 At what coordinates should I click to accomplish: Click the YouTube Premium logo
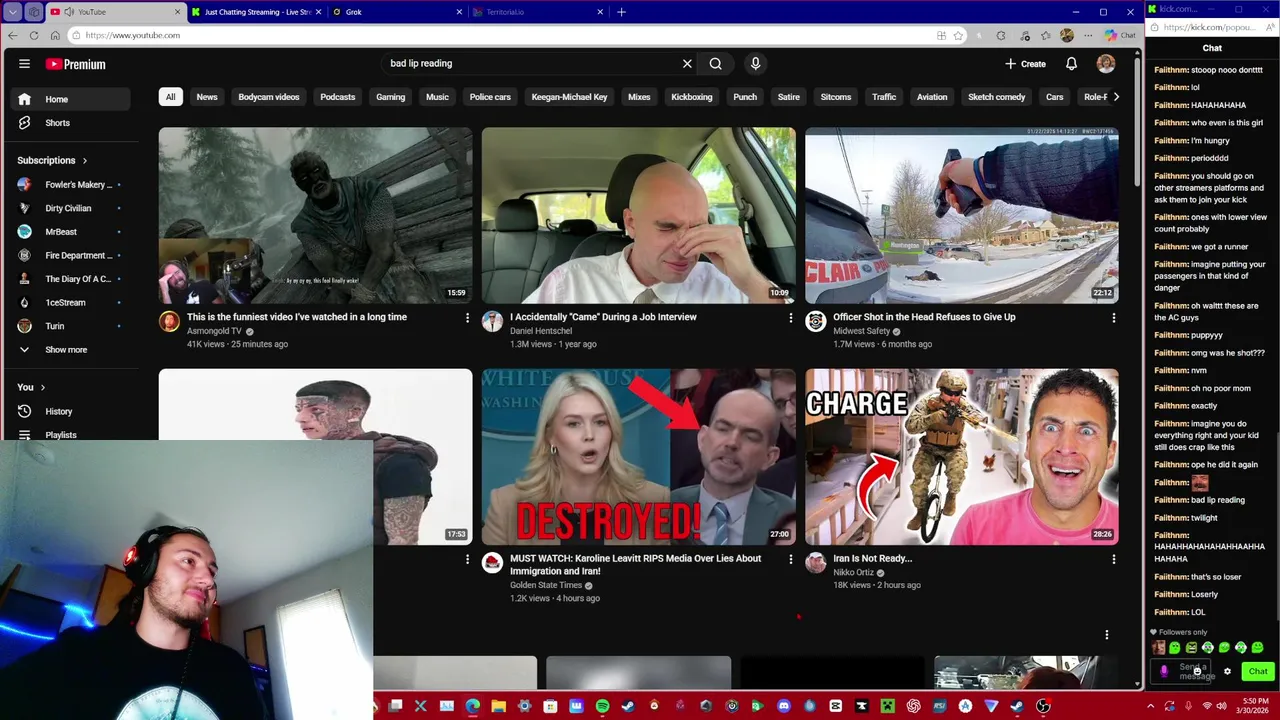75,64
